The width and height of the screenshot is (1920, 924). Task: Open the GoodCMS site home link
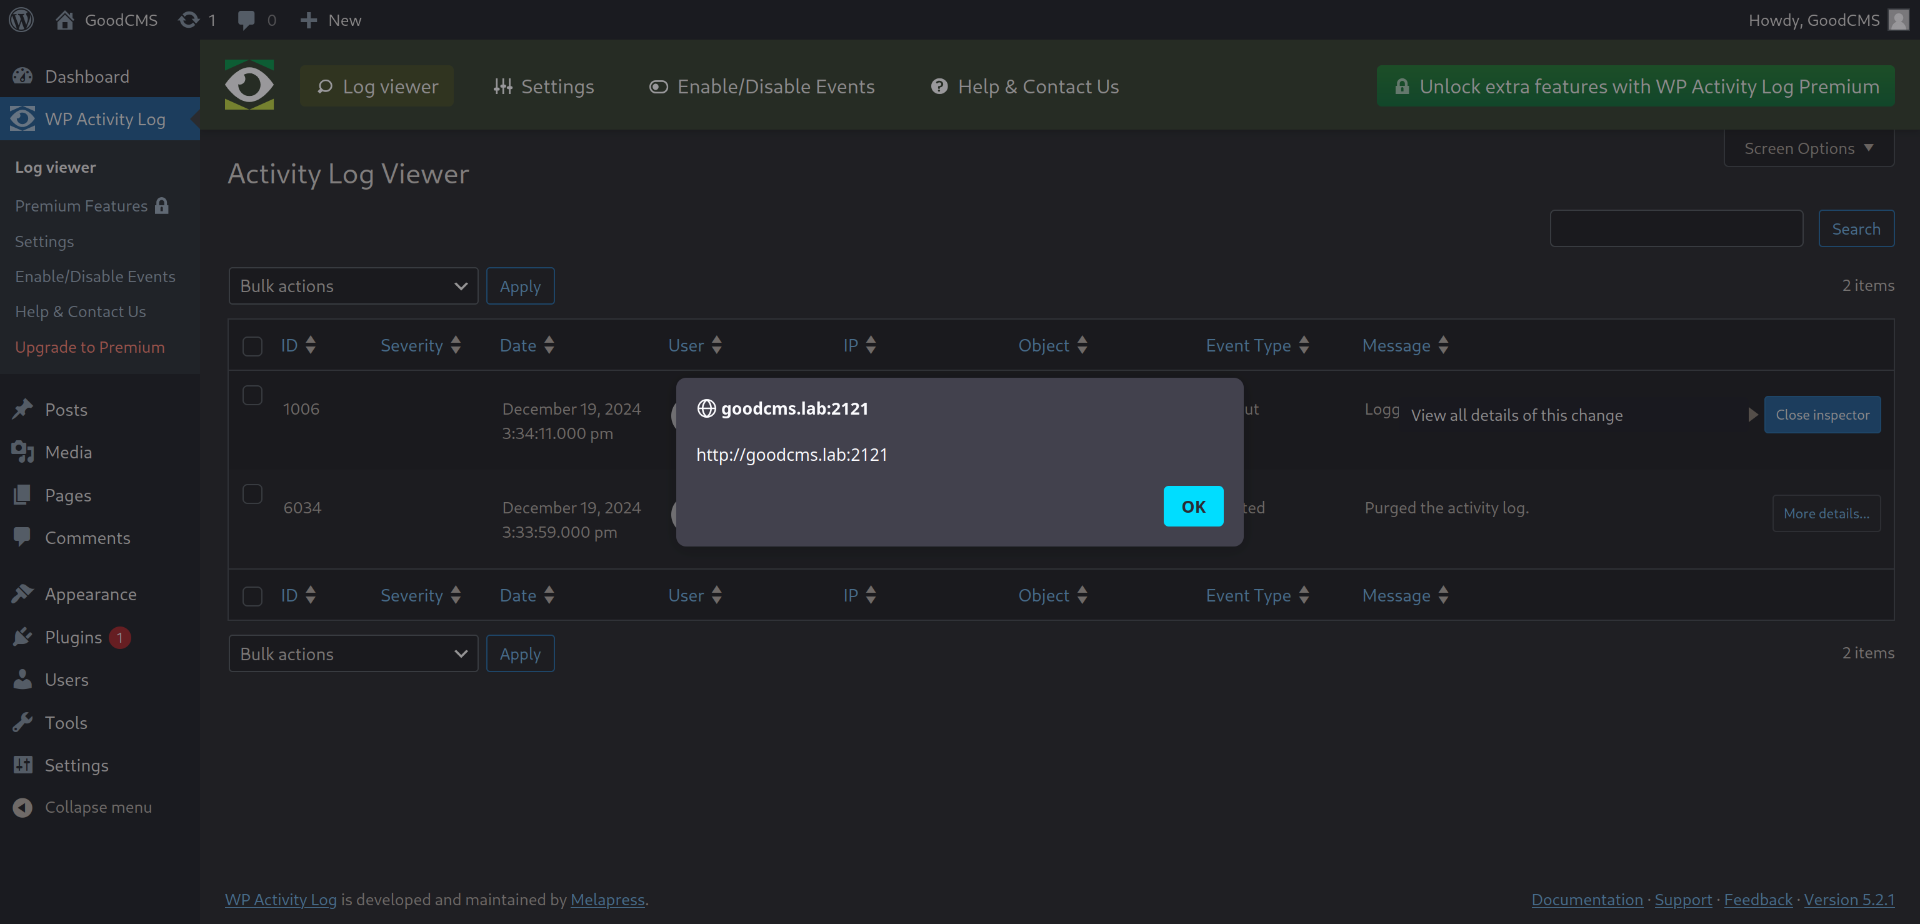pyautogui.click(x=107, y=20)
